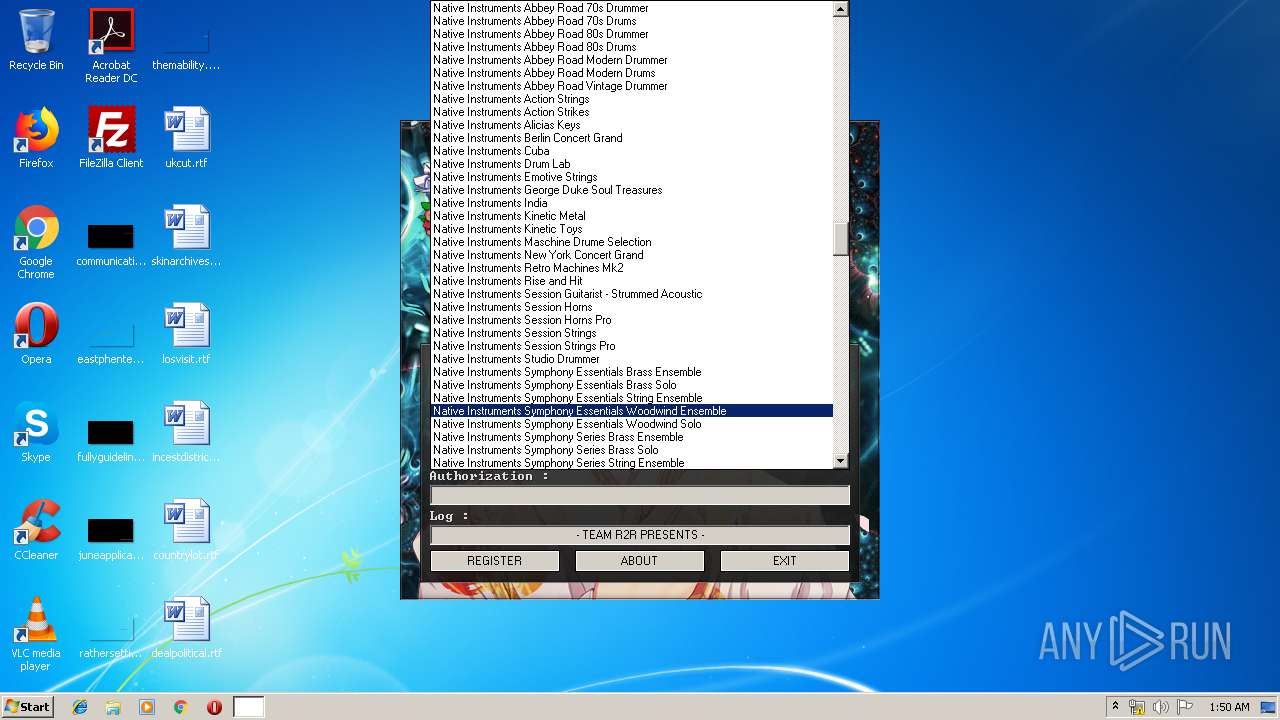Open Windows Explorer folder in taskbar

[113, 707]
